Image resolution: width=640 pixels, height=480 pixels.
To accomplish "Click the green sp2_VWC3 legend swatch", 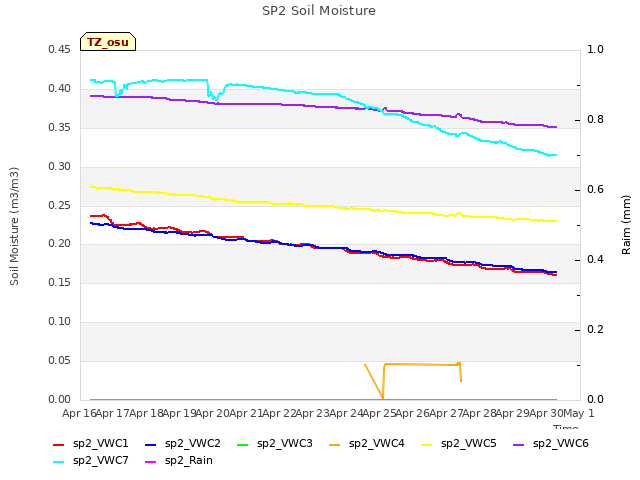I will point(243,444).
